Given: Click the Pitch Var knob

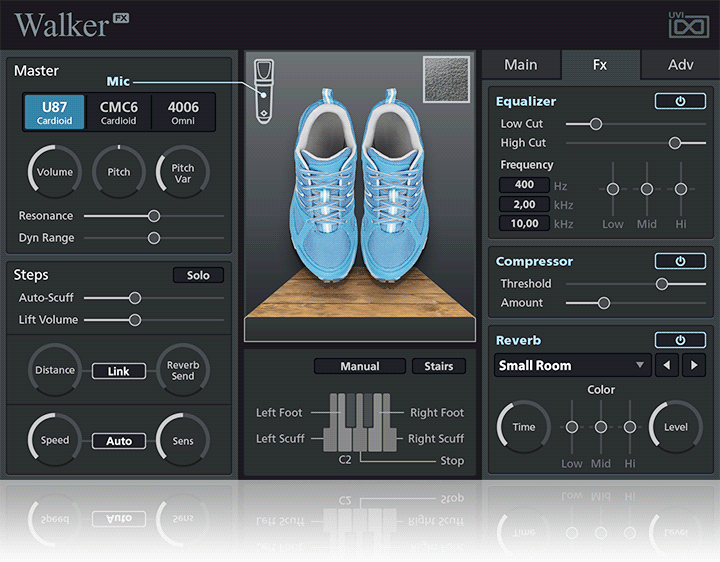Looking at the screenshot, I should (183, 172).
